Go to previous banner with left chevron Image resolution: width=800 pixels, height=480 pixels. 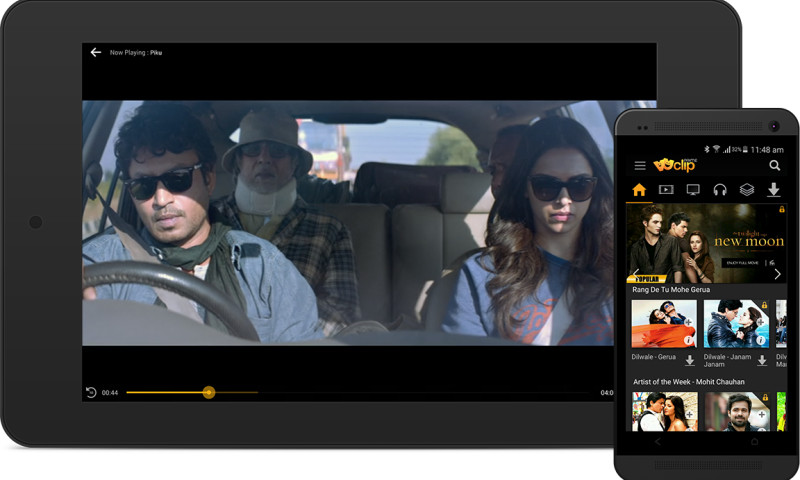point(636,273)
